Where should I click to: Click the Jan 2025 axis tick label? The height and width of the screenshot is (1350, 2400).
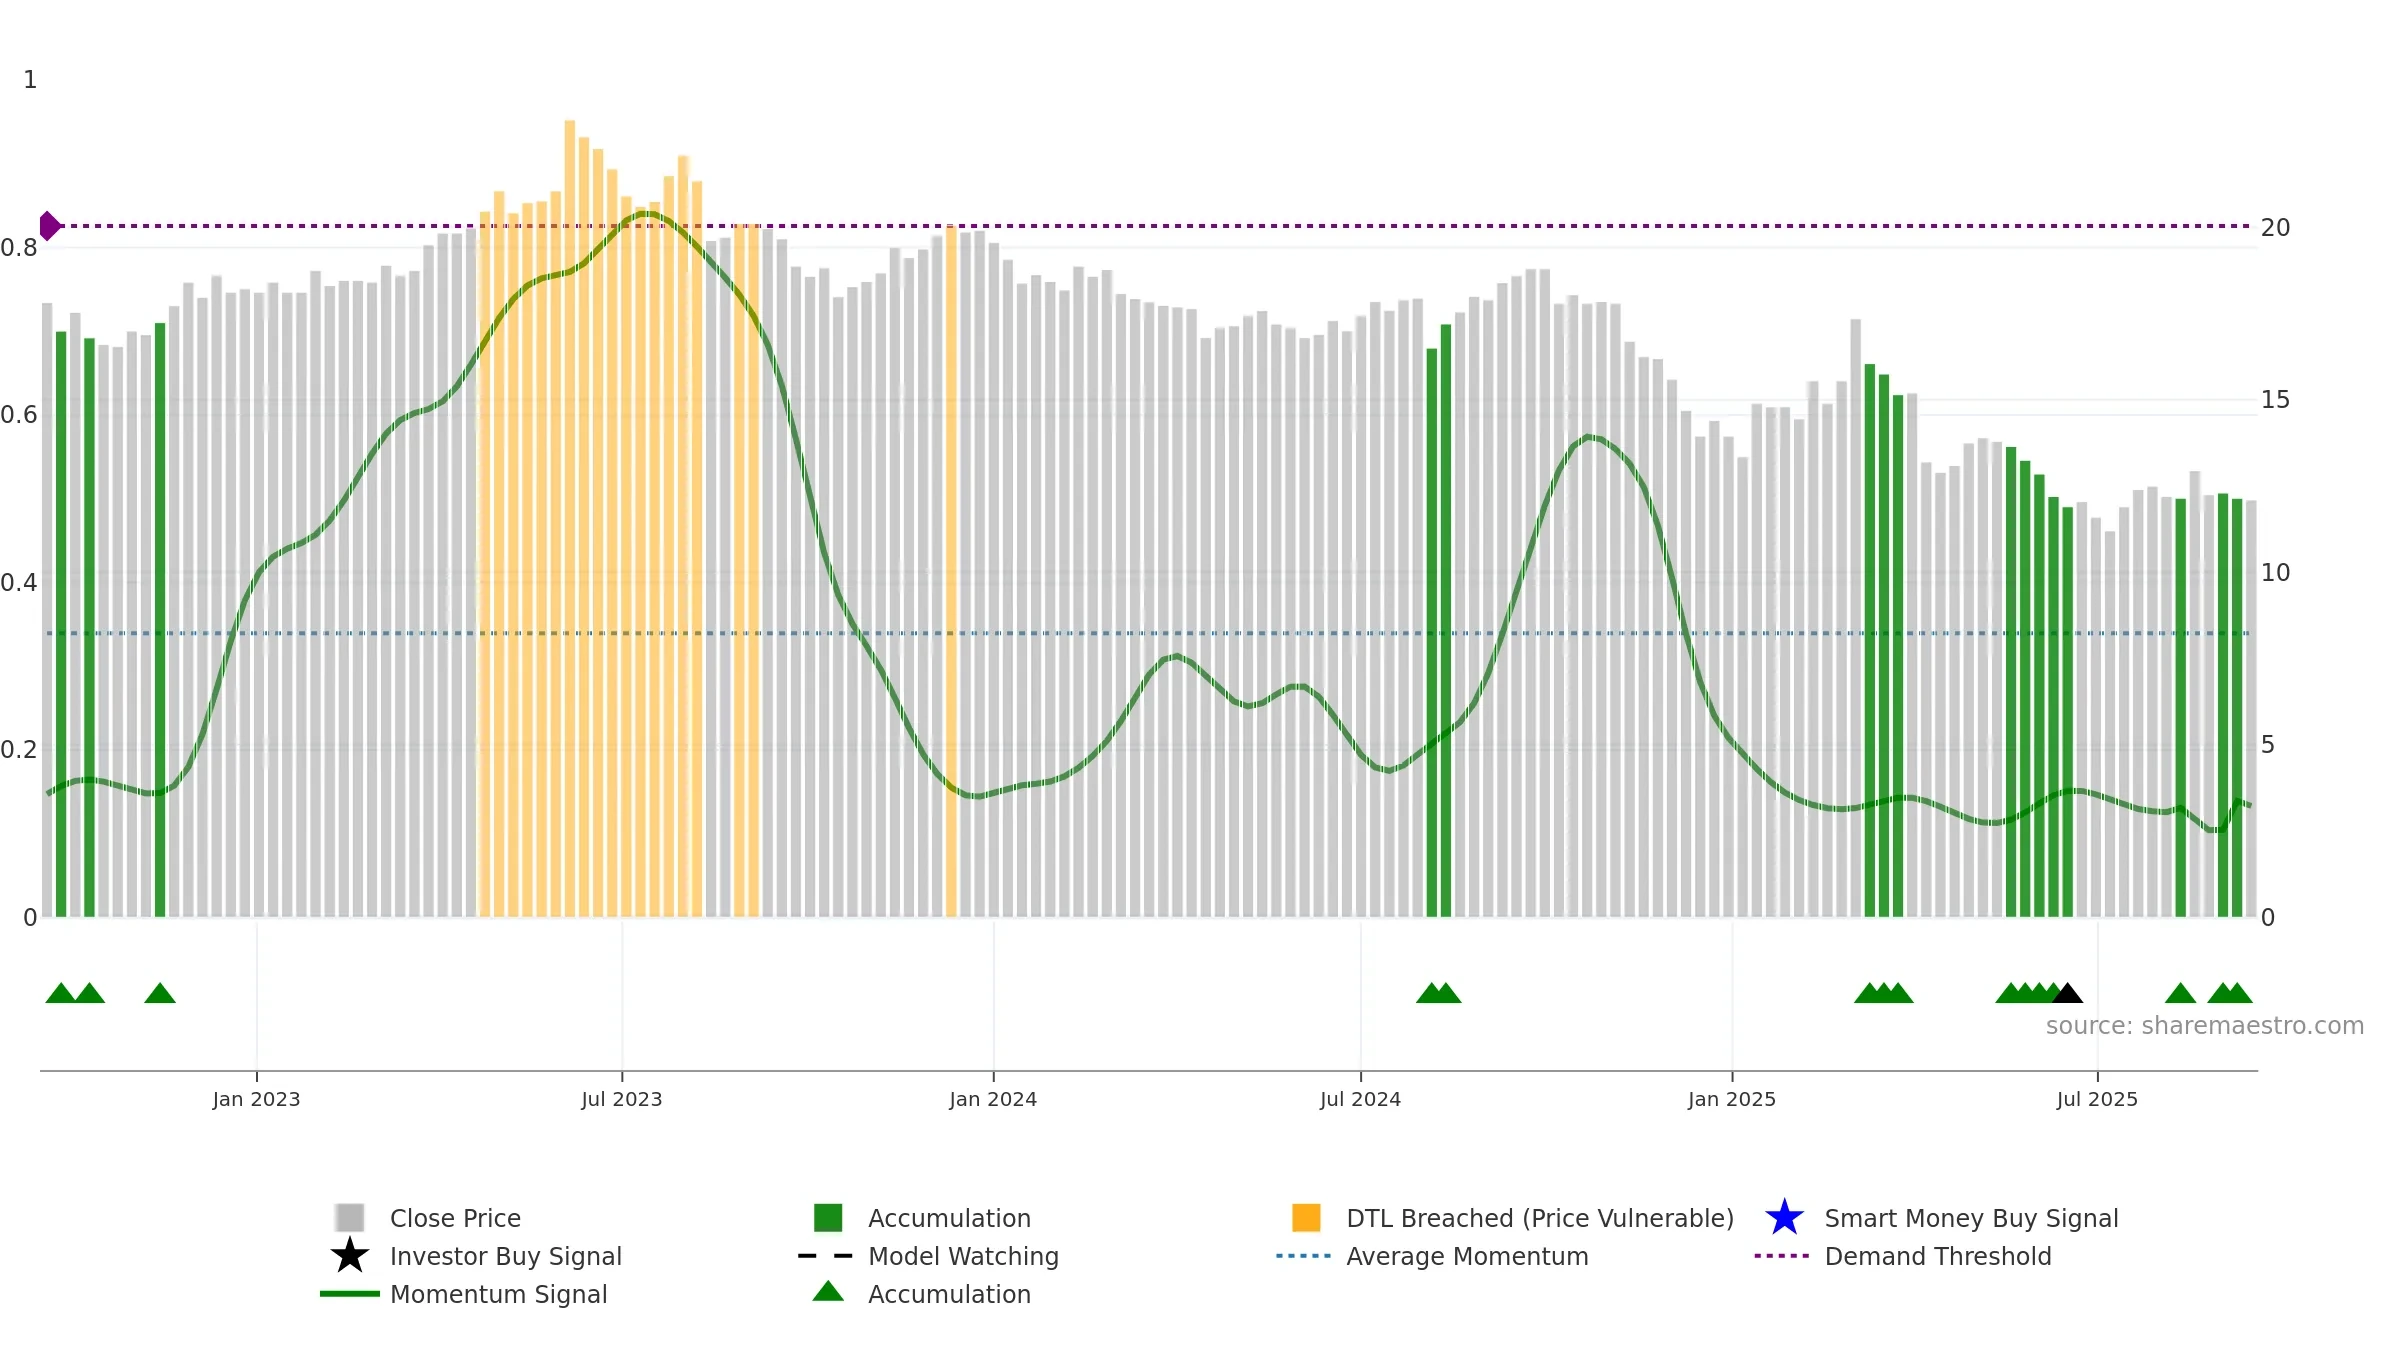point(1731,1099)
